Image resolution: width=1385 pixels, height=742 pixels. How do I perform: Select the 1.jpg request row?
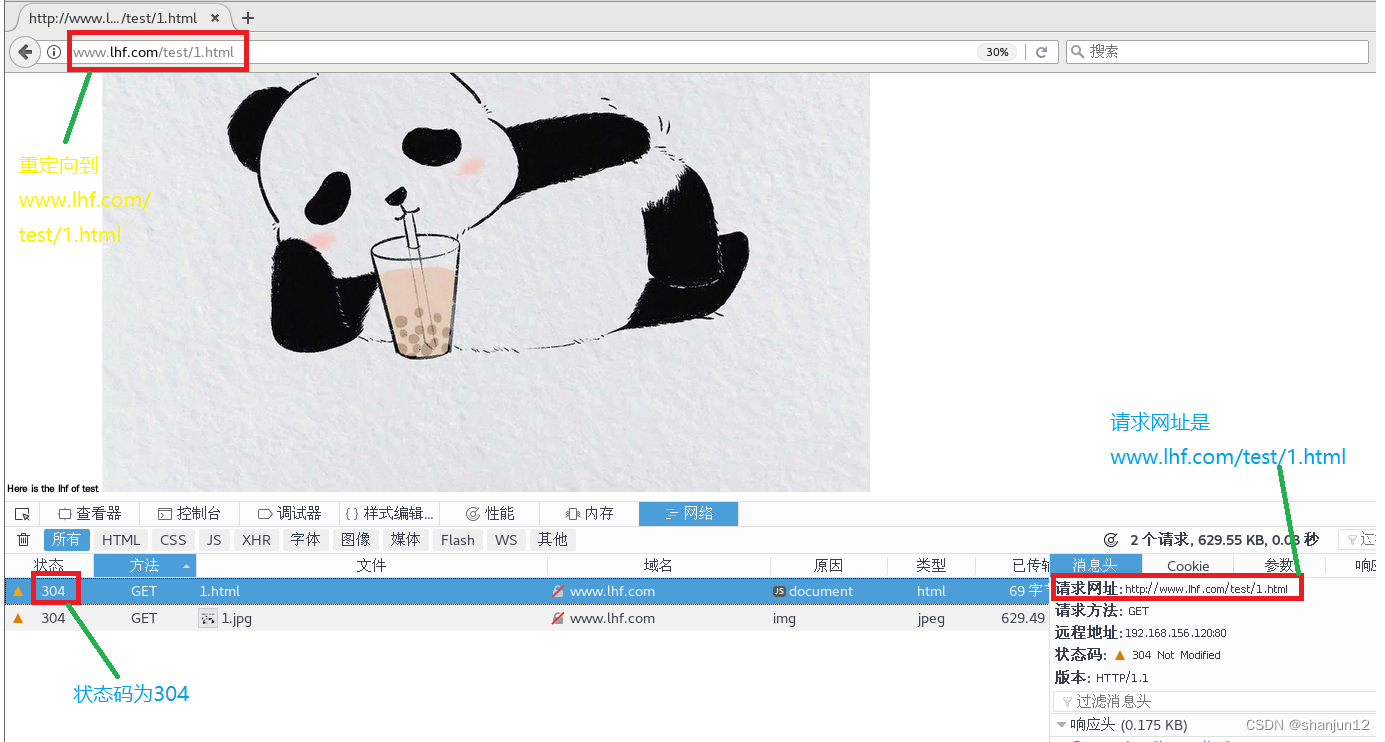tap(527, 618)
